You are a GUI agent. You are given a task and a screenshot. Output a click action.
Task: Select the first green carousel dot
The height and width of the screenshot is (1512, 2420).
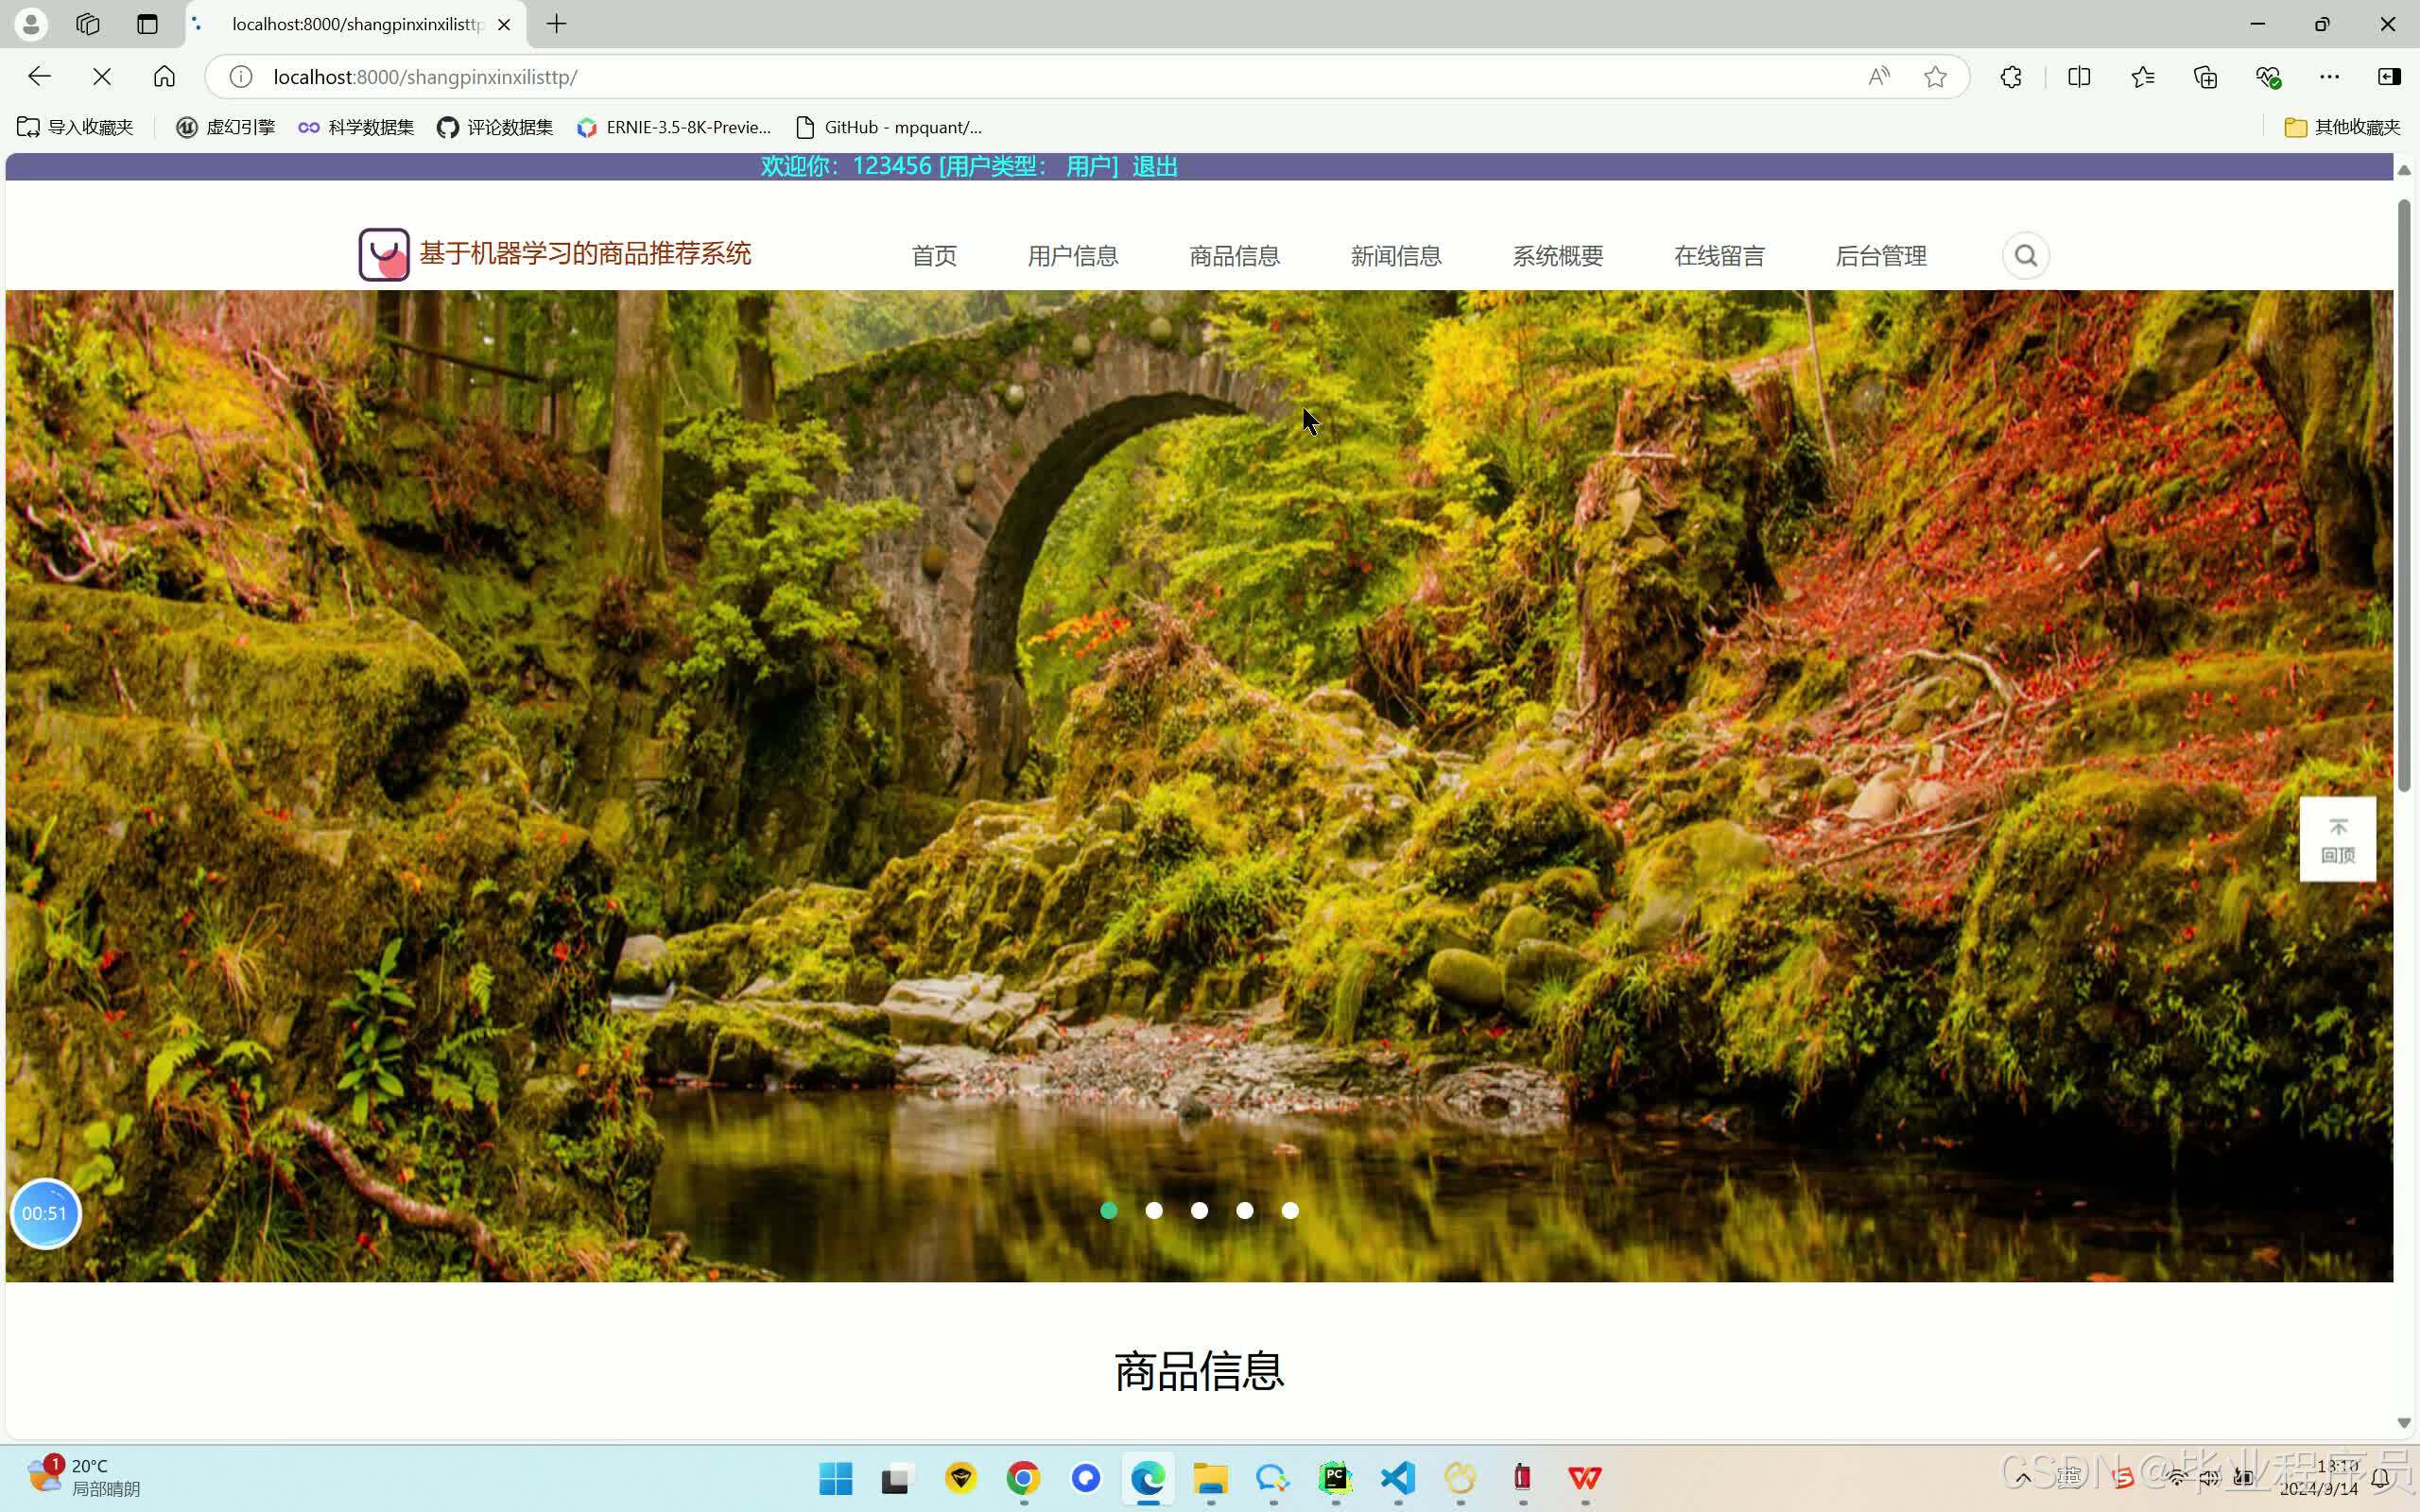pyautogui.click(x=1108, y=1211)
